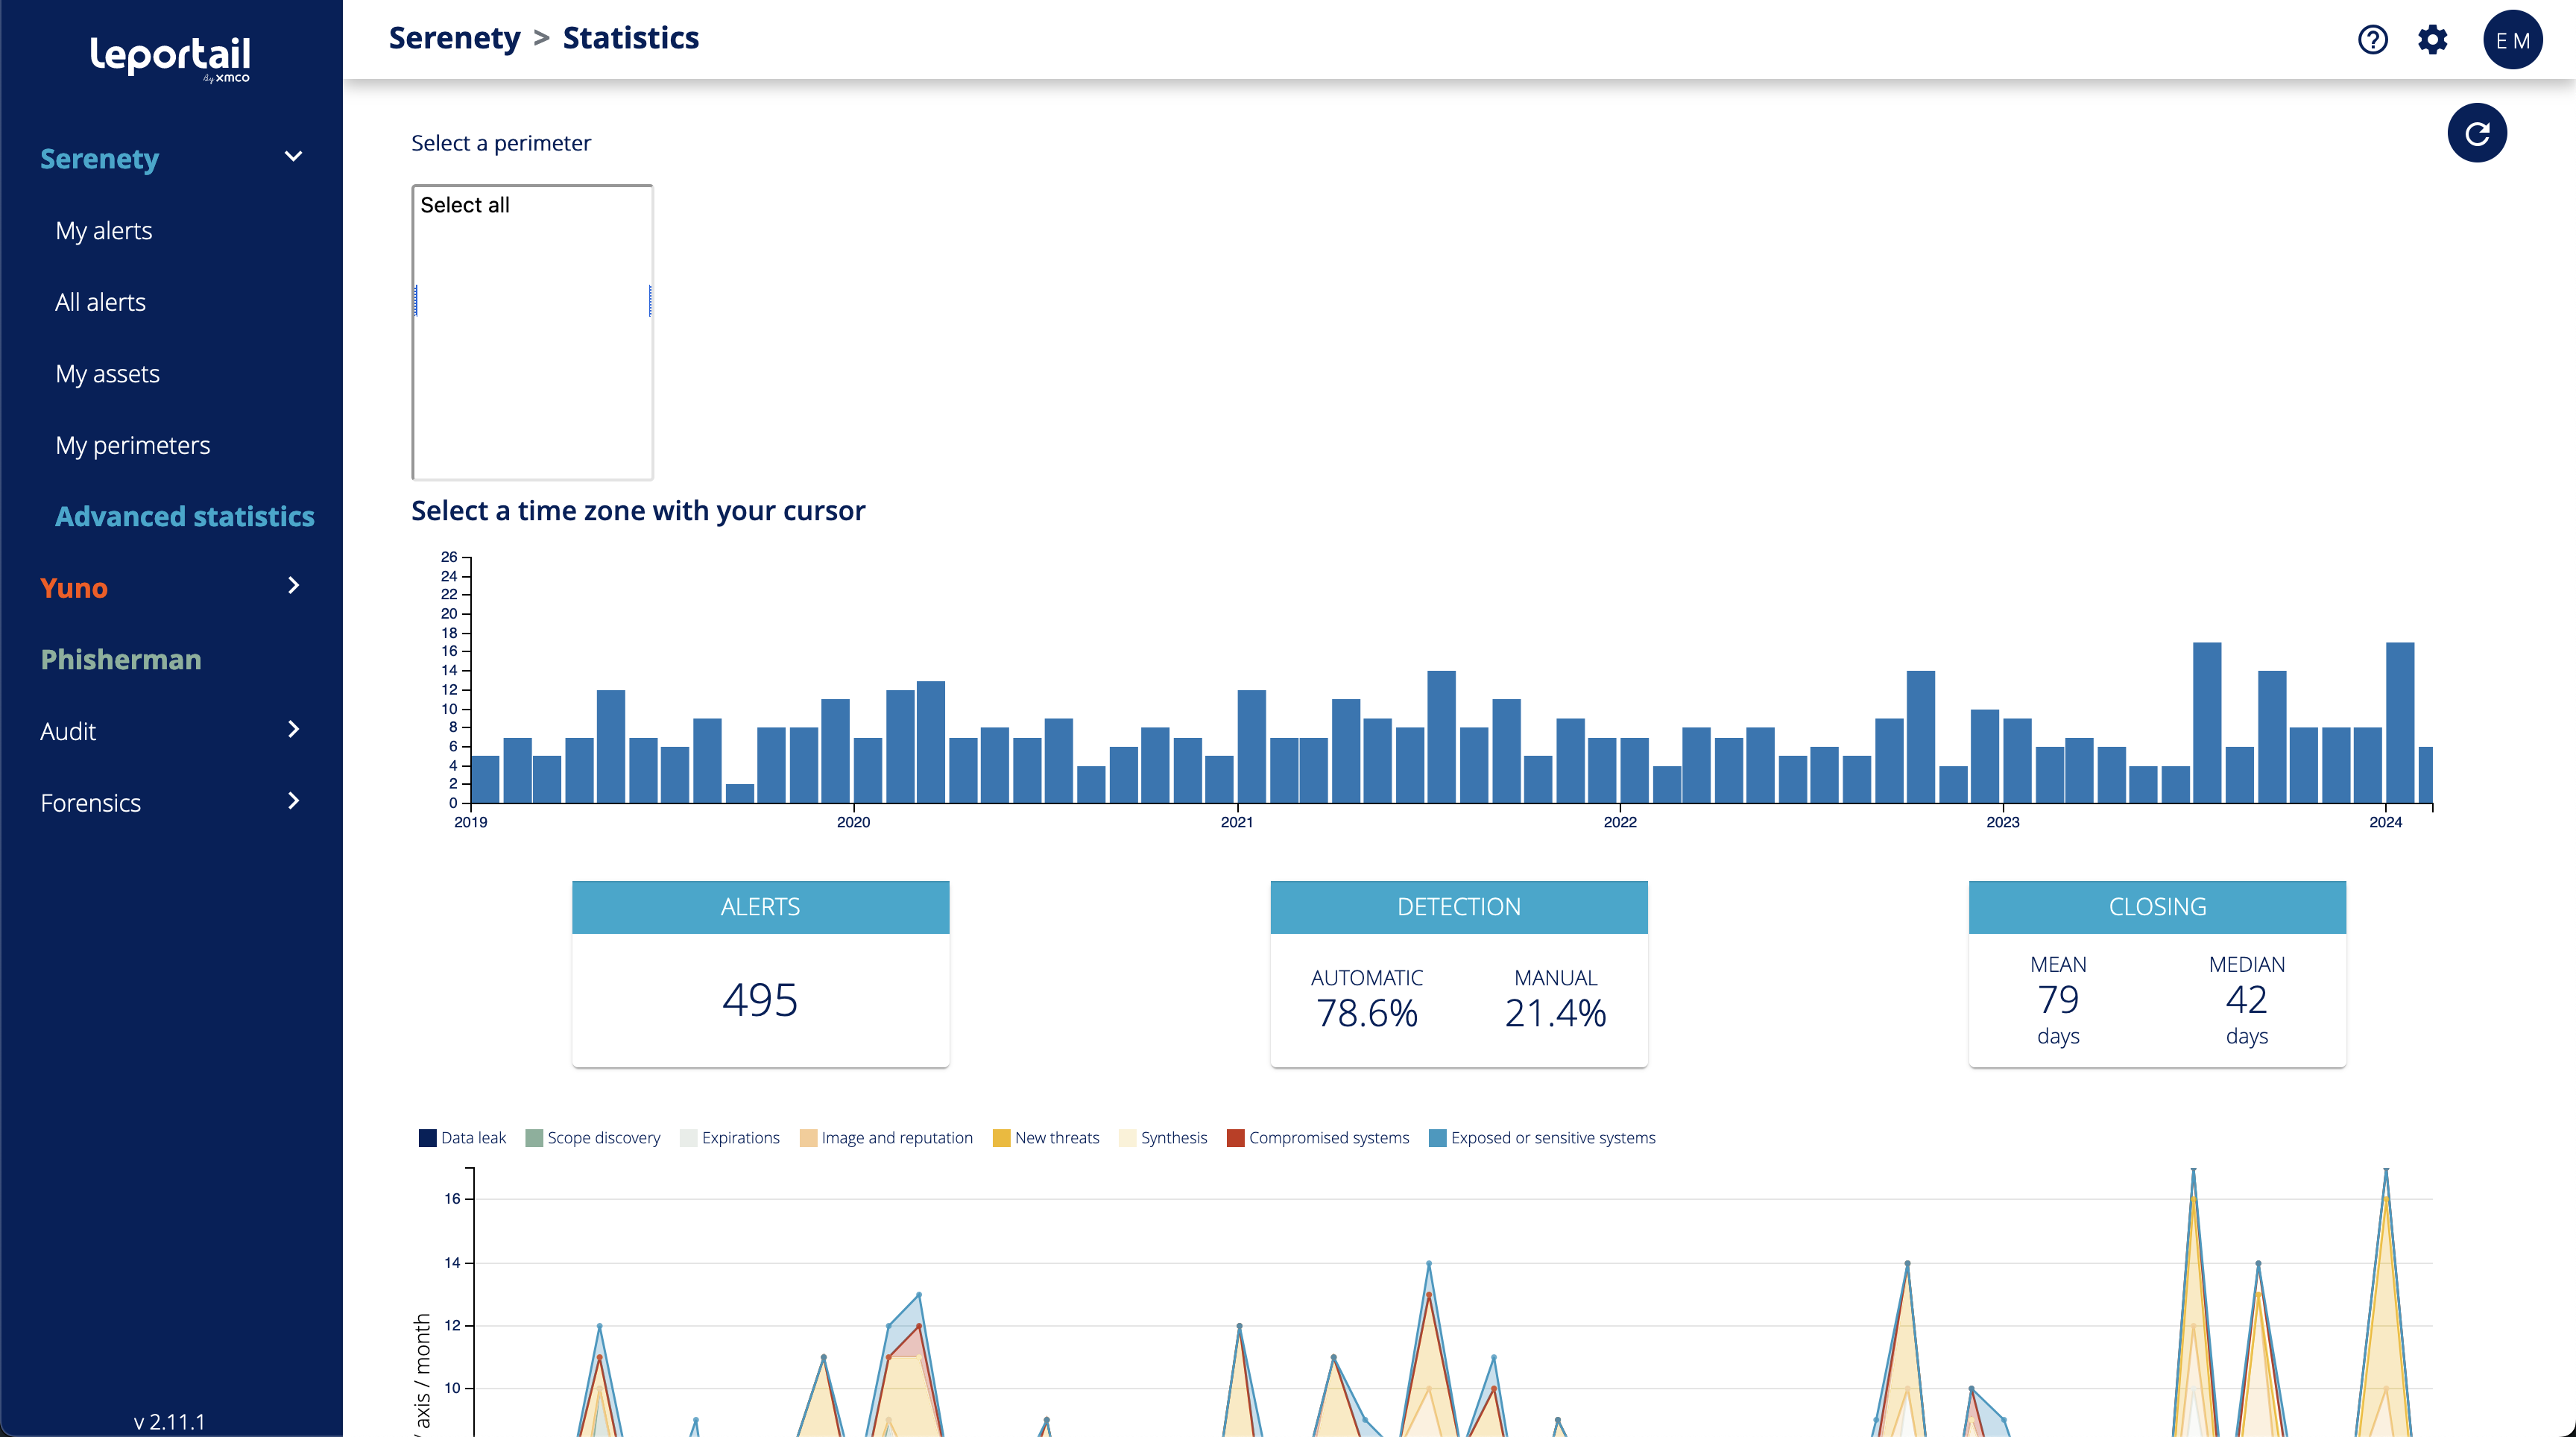Hide the New threats series
The width and height of the screenshot is (2576, 1437).
(1045, 1138)
